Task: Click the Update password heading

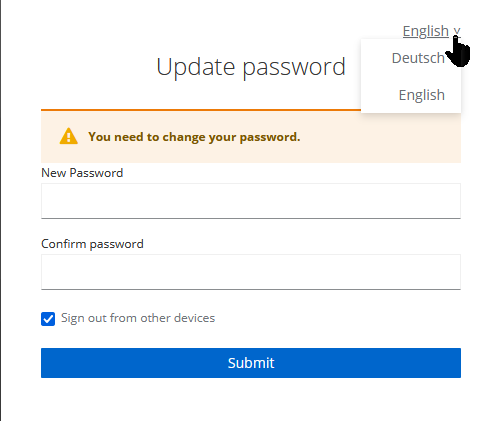Action: pyautogui.click(x=251, y=67)
